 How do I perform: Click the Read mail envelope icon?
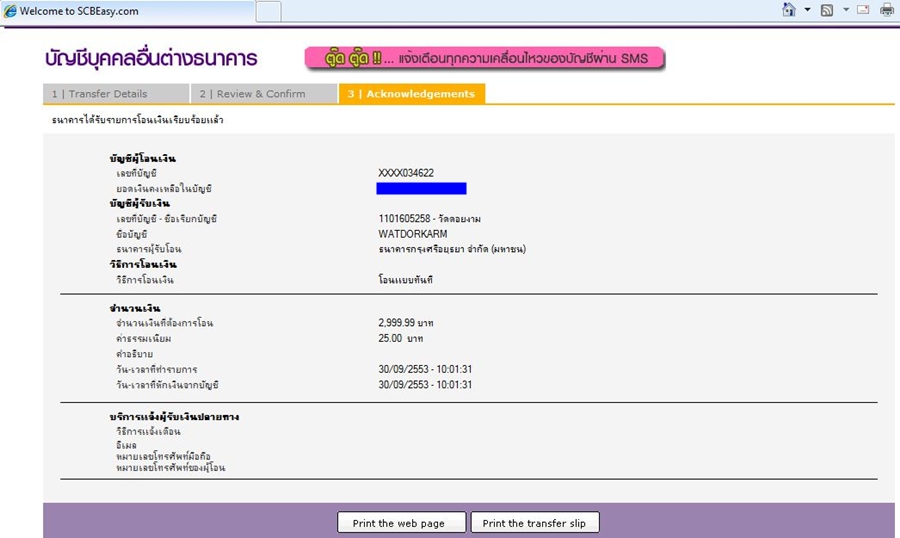tap(863, 10)
